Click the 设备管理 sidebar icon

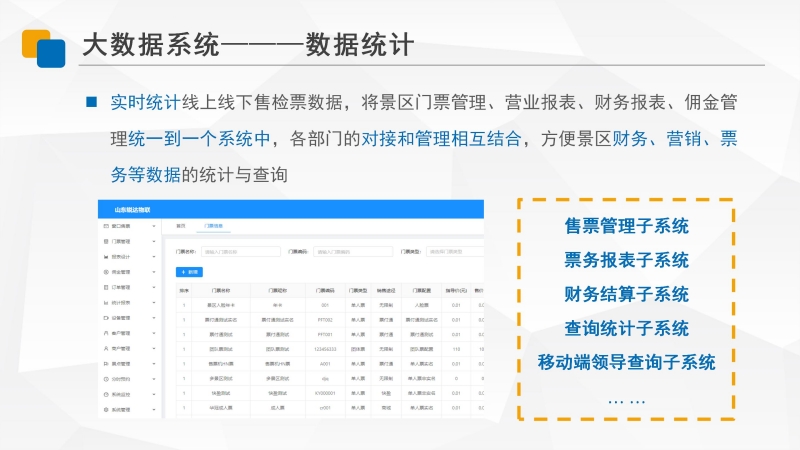click(x=106, y=318)
